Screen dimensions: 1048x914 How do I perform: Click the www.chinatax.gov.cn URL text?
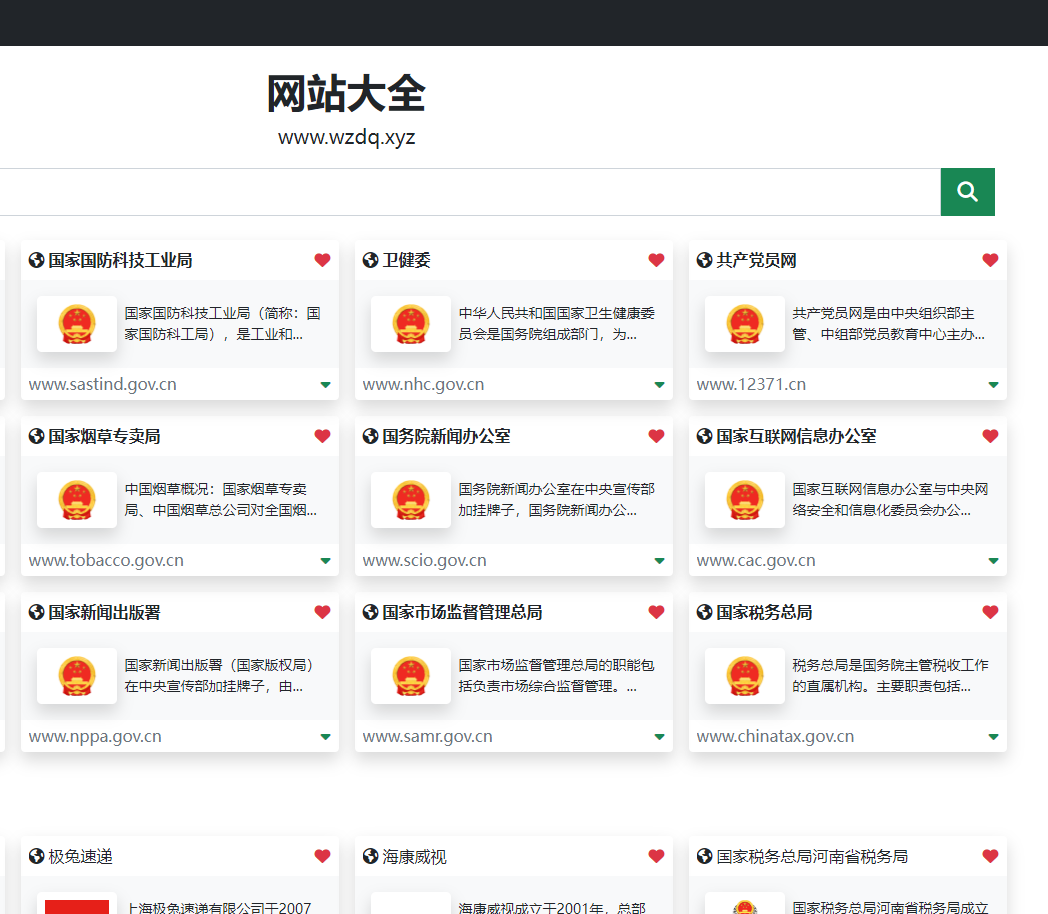(x=775, y=736)
